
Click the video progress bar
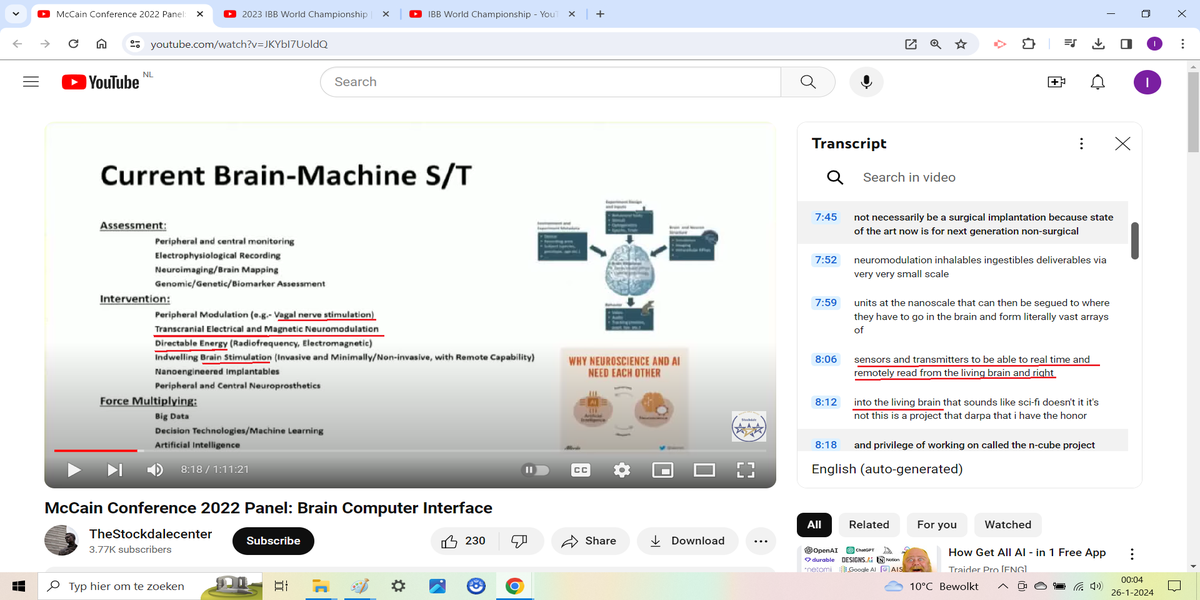[x=400, y=451]
